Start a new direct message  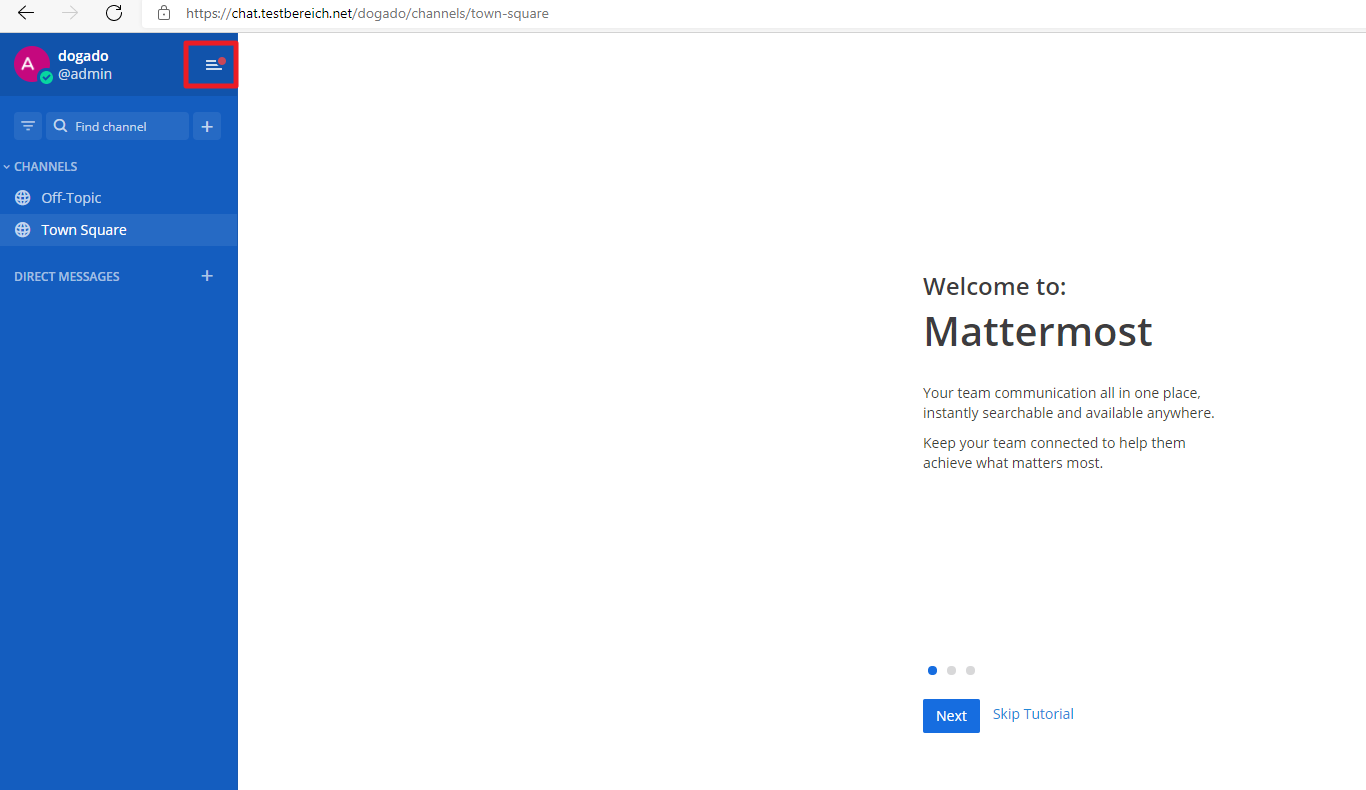pos(207,276)
